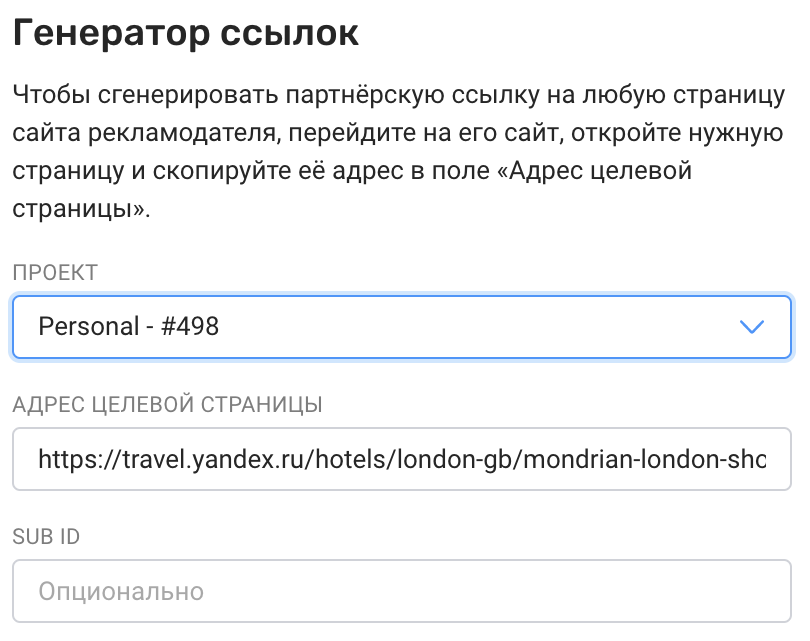Click the 'Опционально' placeholder text

point(121,591)
